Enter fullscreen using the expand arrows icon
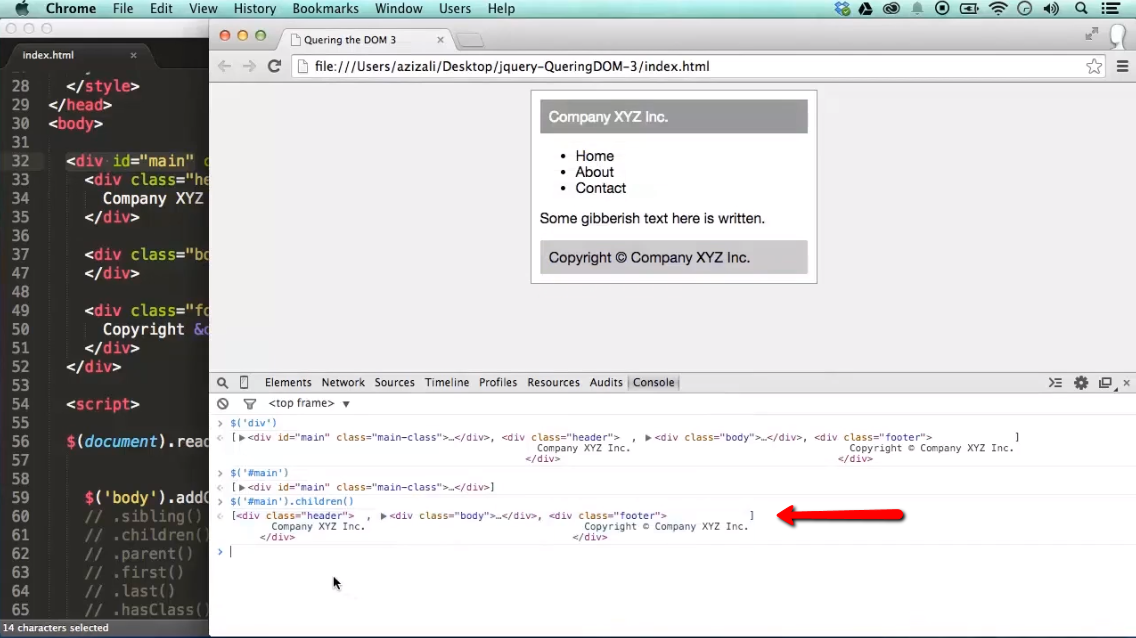1136x638 pixels. click(1091, 34)
